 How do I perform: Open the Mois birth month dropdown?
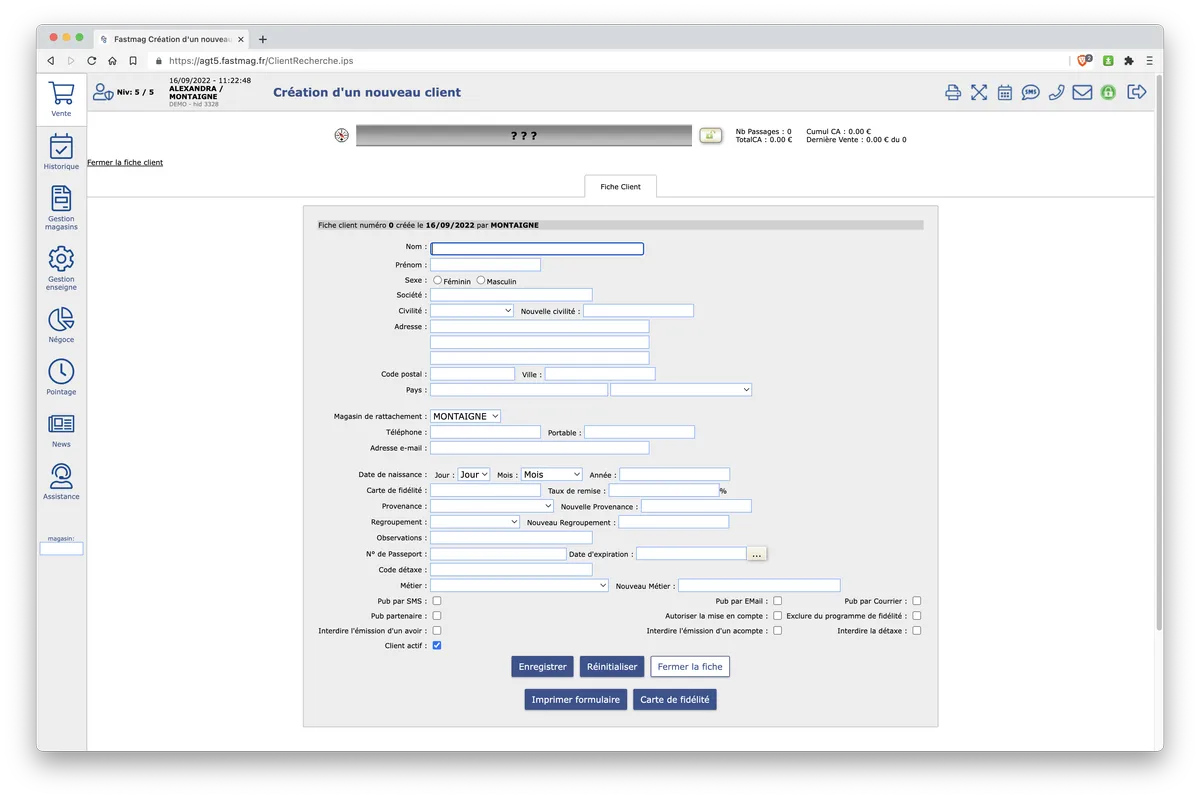tap(552, 474)
